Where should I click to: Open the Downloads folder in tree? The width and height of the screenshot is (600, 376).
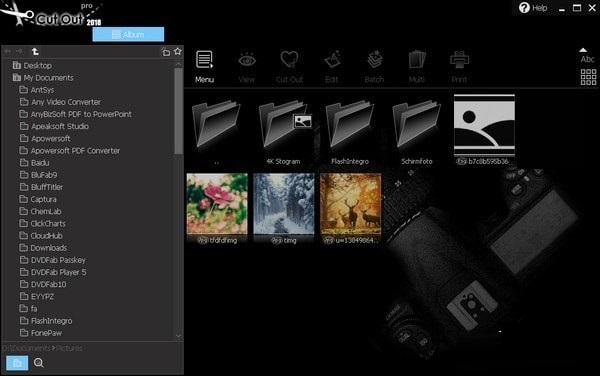(49, 248)
